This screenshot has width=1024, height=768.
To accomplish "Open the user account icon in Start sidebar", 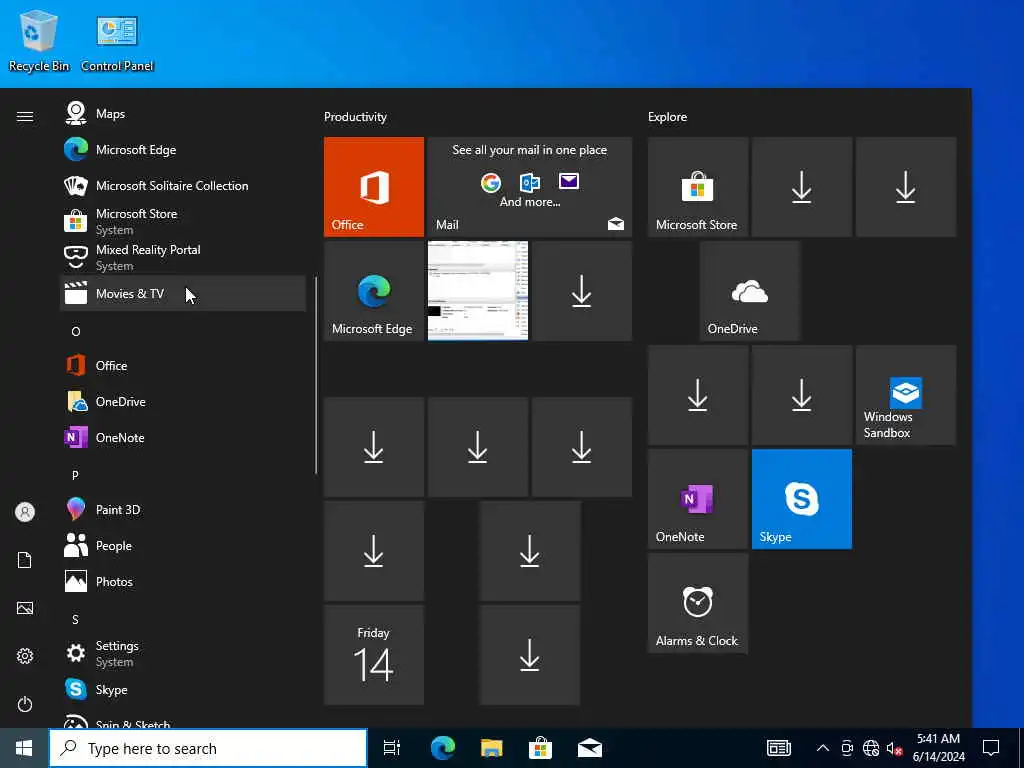I will pos(25,512).
